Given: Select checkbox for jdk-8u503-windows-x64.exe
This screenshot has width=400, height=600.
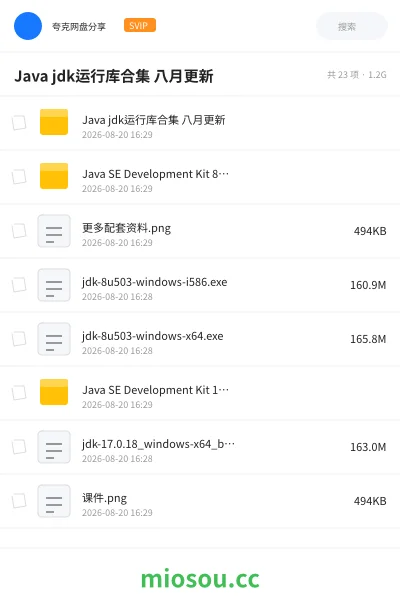Looking at the screenshot, I should [x=19, y=339].
